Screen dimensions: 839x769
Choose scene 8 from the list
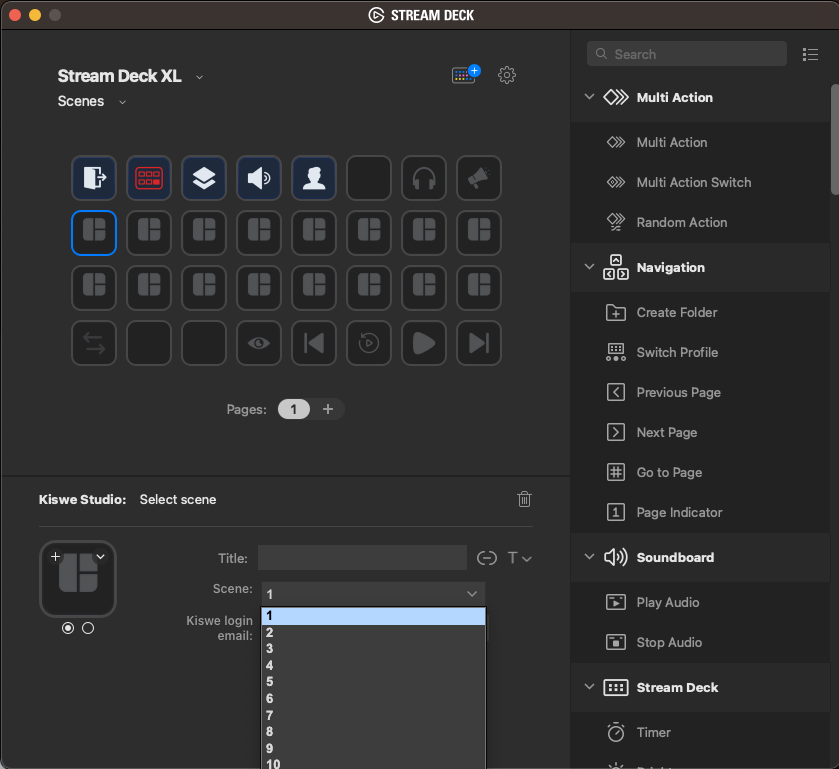[373, 732]
